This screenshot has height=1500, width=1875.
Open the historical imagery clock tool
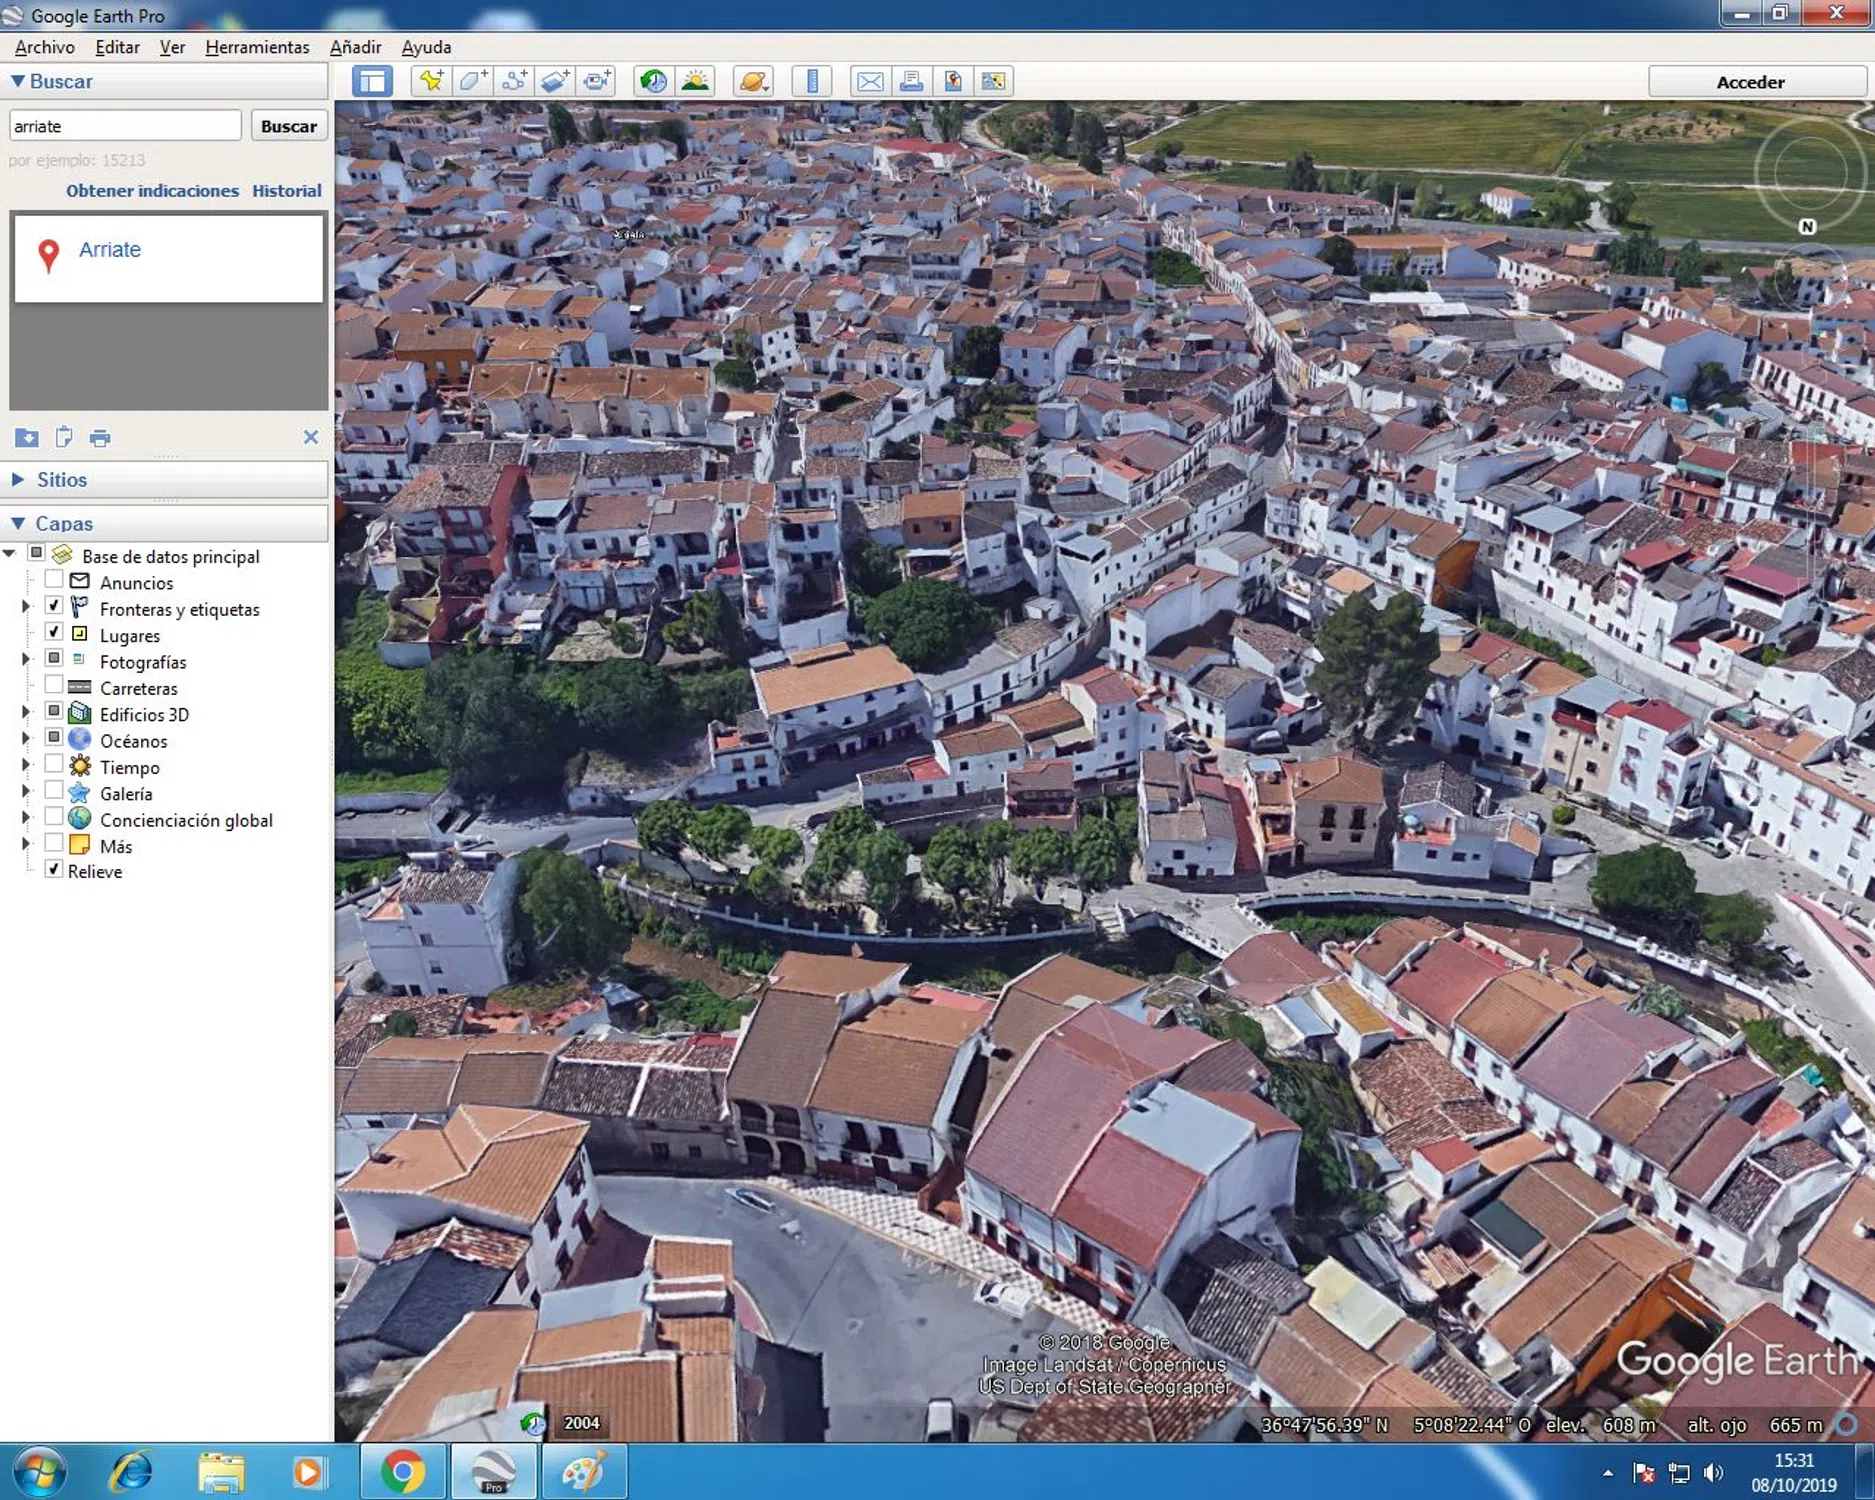(653, 81)
